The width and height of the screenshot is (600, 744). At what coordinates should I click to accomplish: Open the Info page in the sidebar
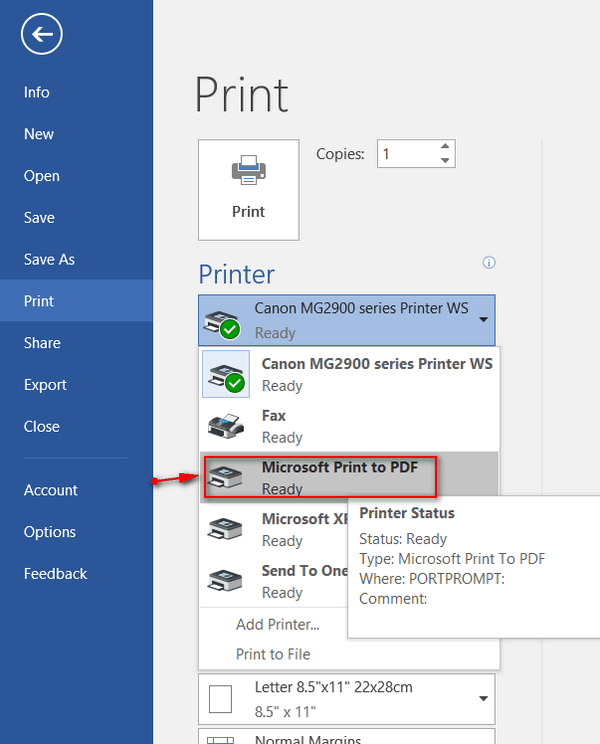37,92
